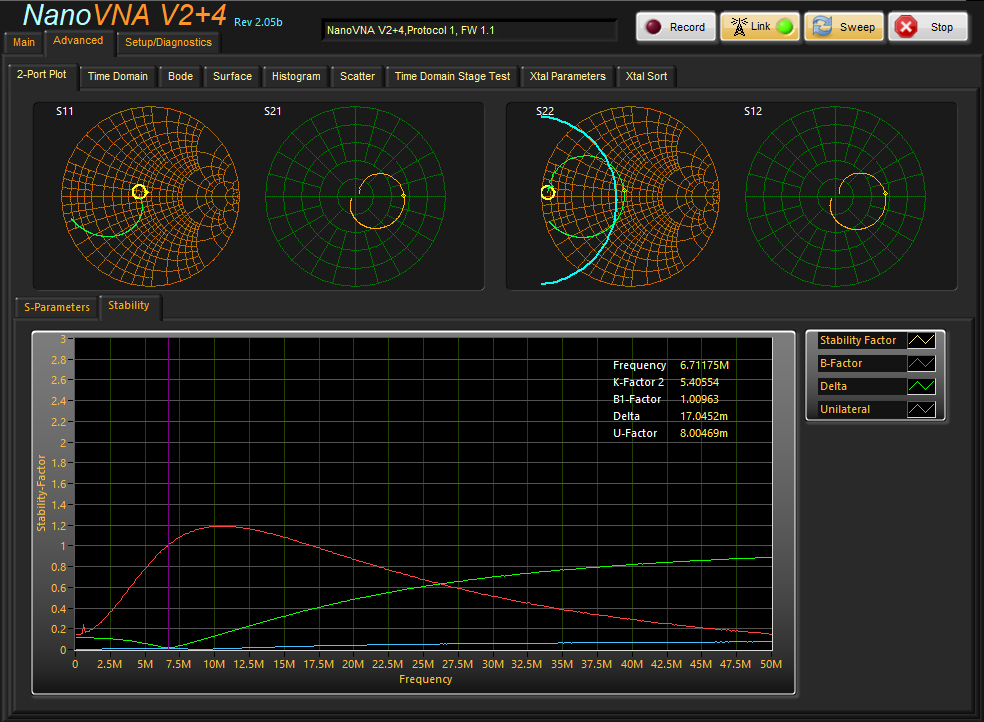Click the Link button label
Screen dimensions: 984x722
coord(761,26)
